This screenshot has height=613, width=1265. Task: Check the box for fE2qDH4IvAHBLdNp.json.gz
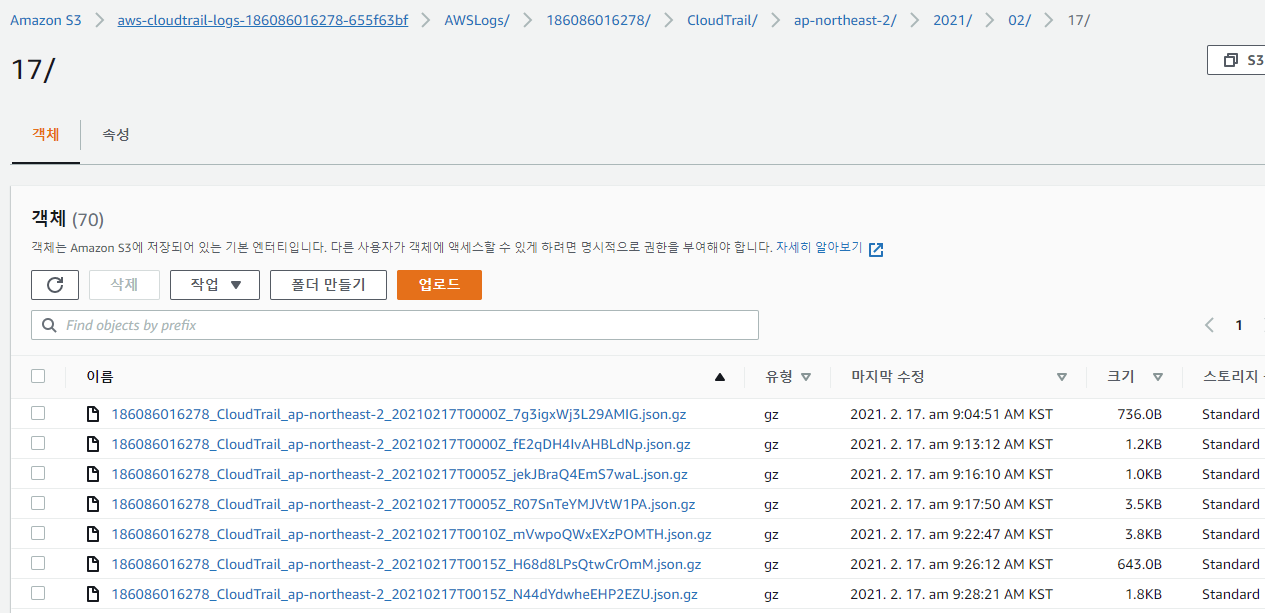(38, 443)
